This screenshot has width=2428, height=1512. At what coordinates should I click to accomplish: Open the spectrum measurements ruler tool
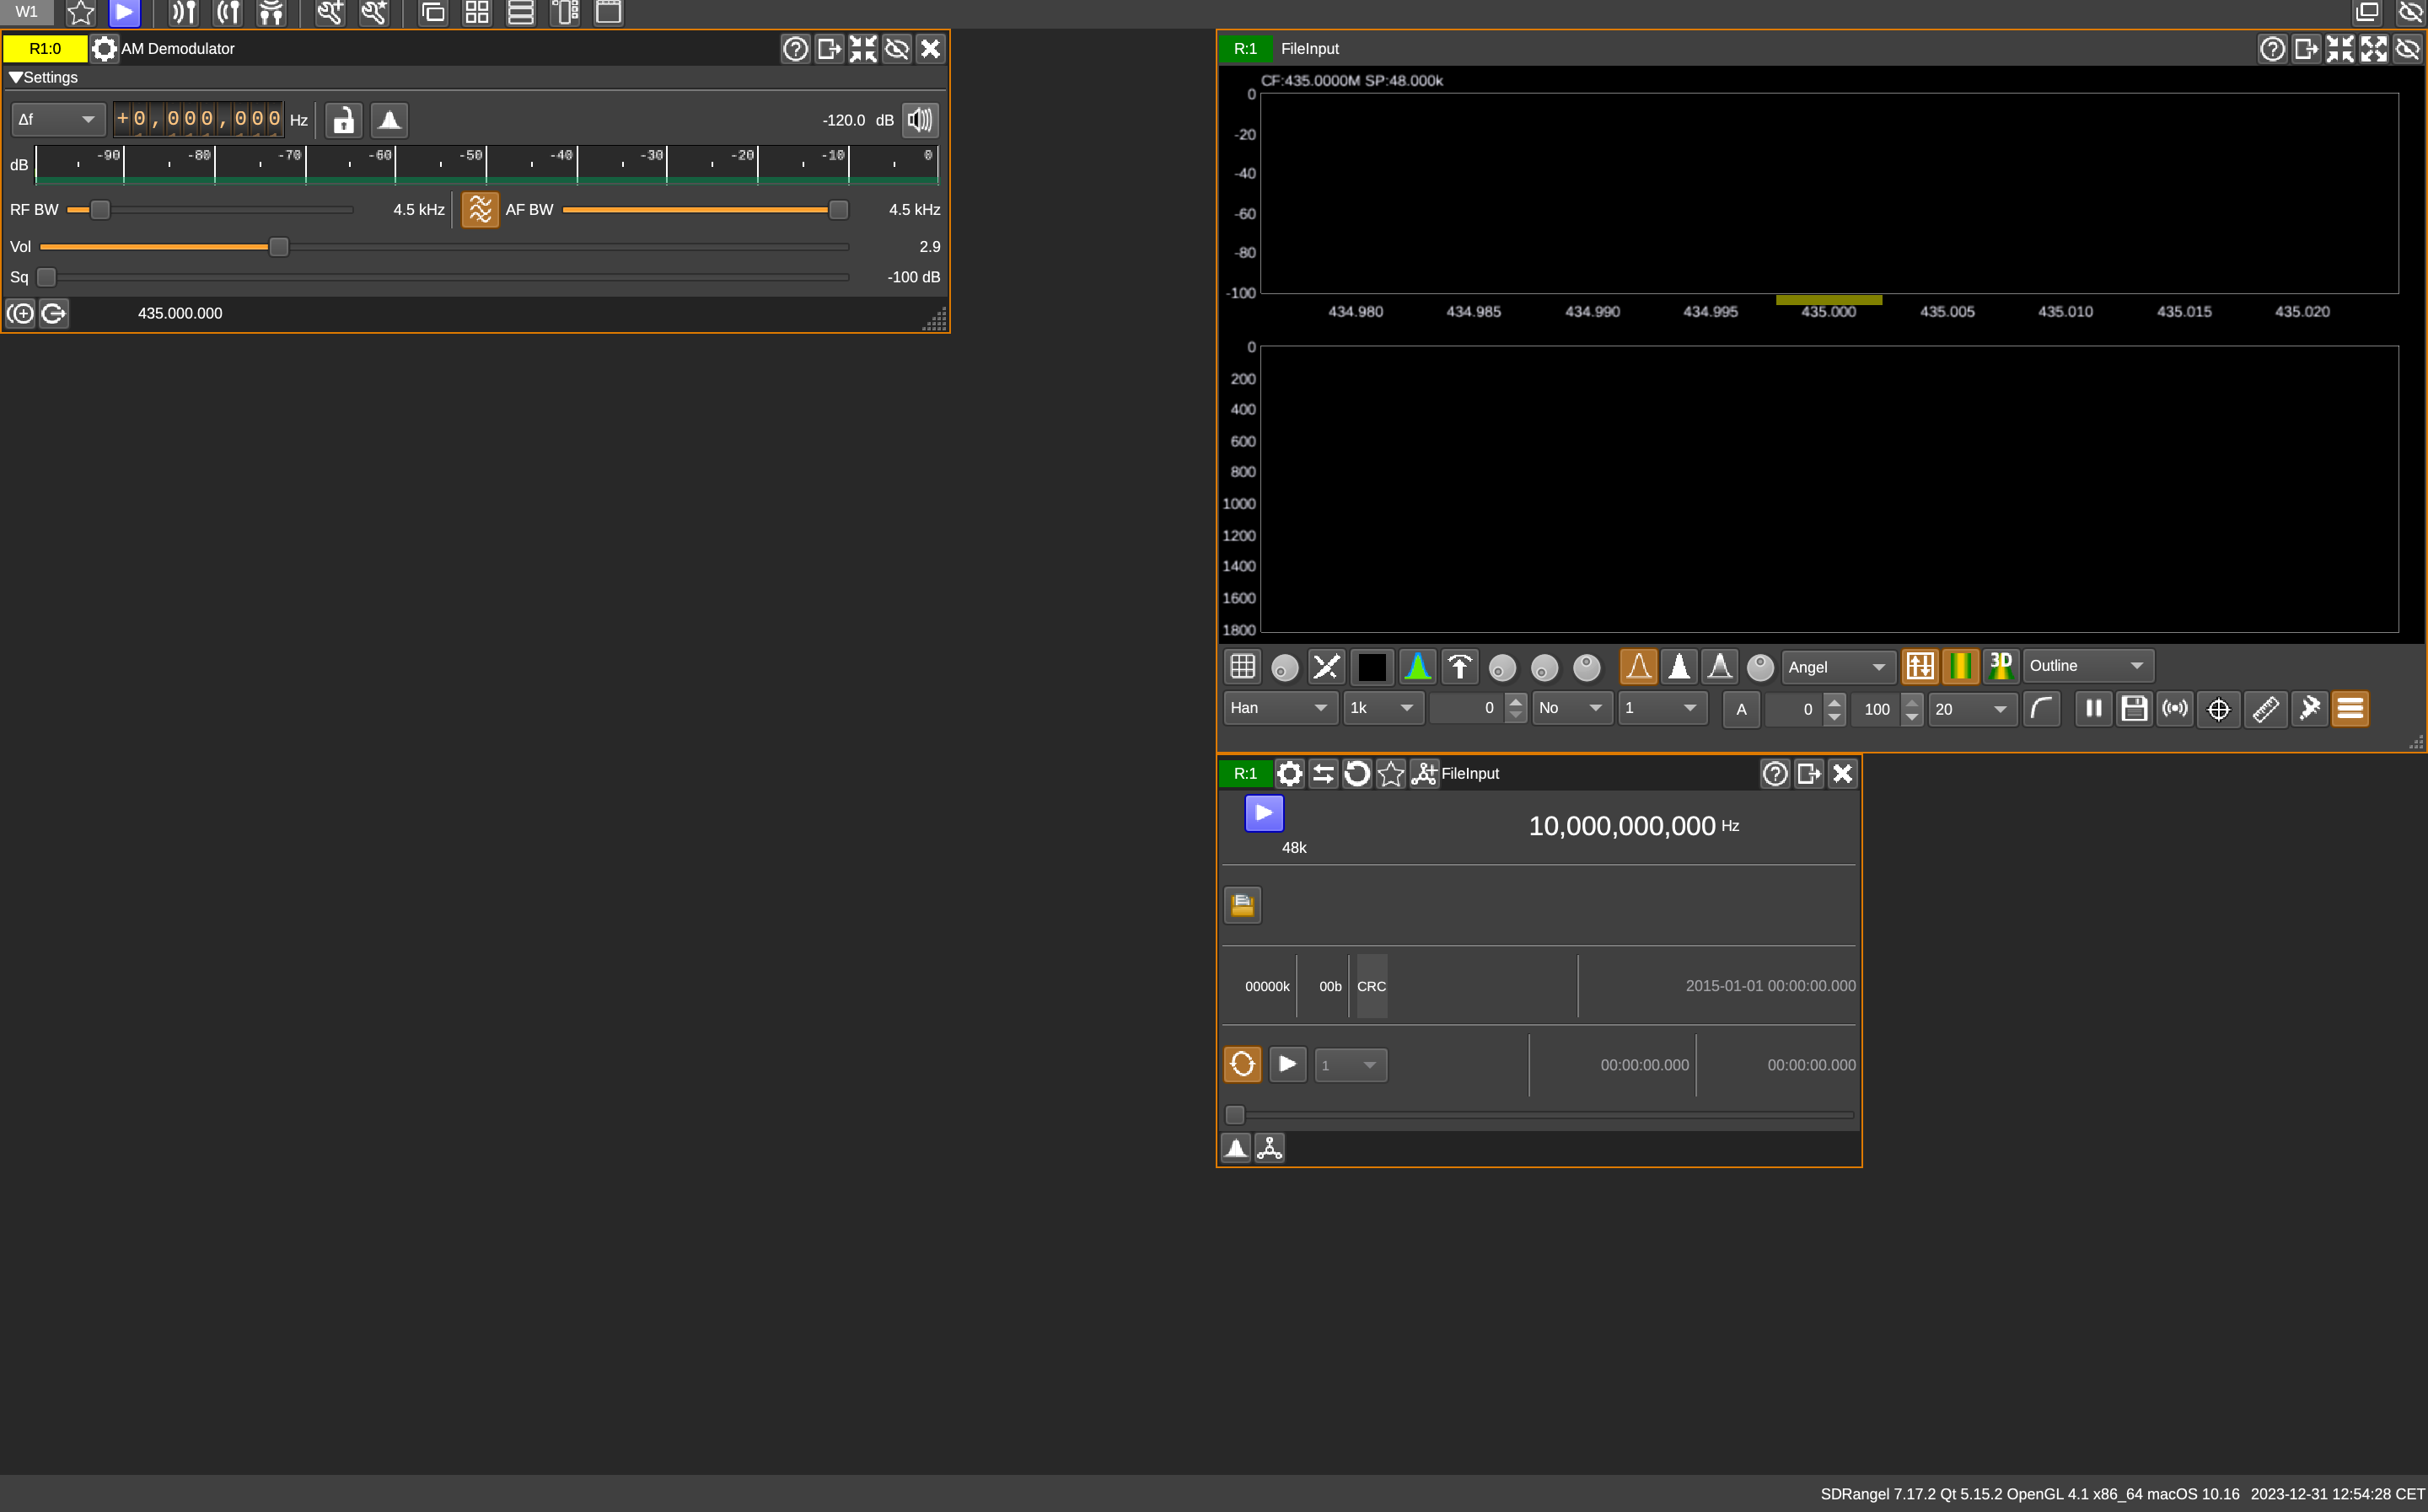pyautogui.click(x=2265, y=709)
